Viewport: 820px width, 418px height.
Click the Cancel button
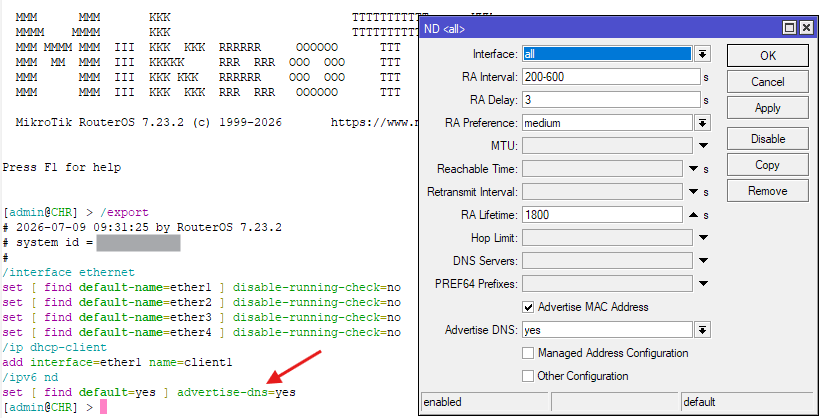[x=768, y=82]
